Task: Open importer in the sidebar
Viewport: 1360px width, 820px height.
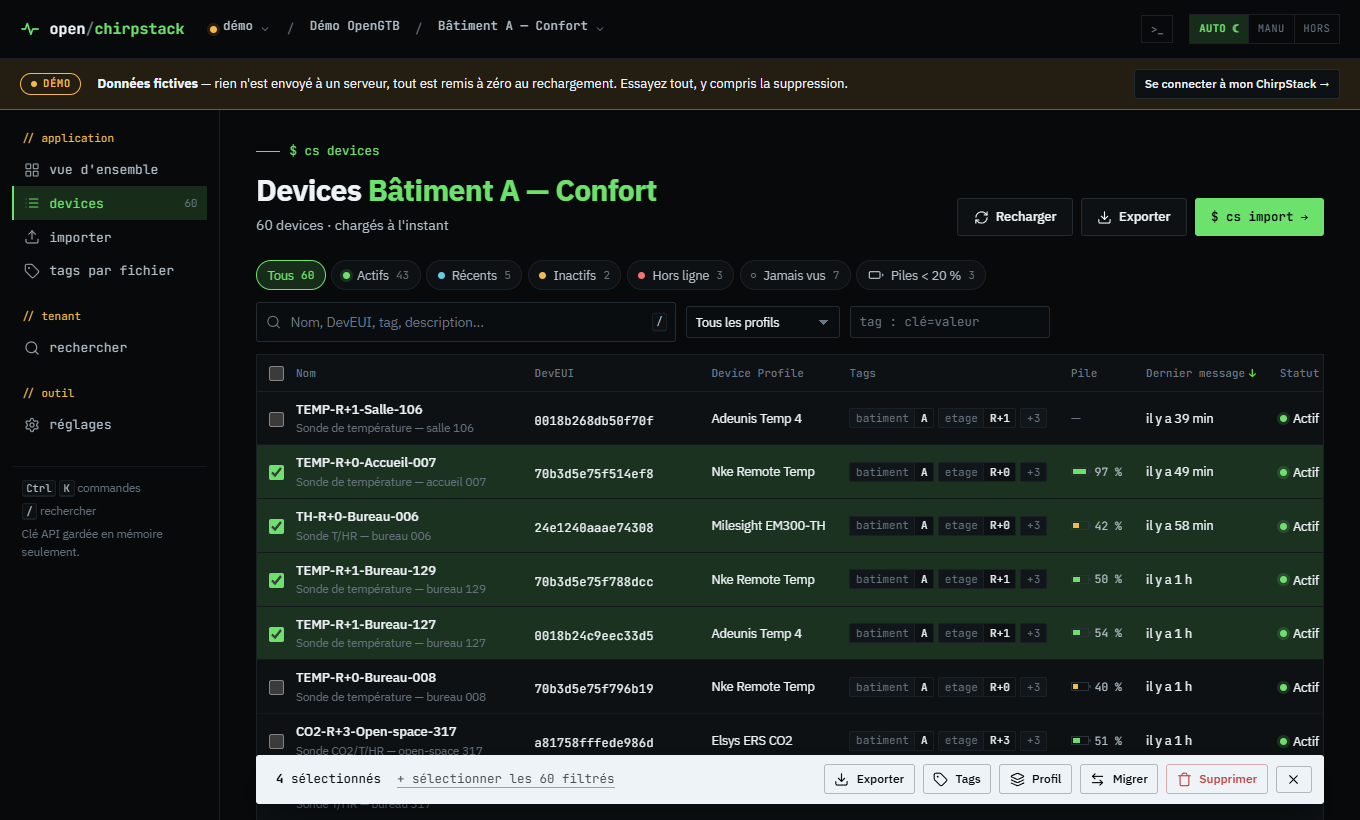Action: pos(110,238)
